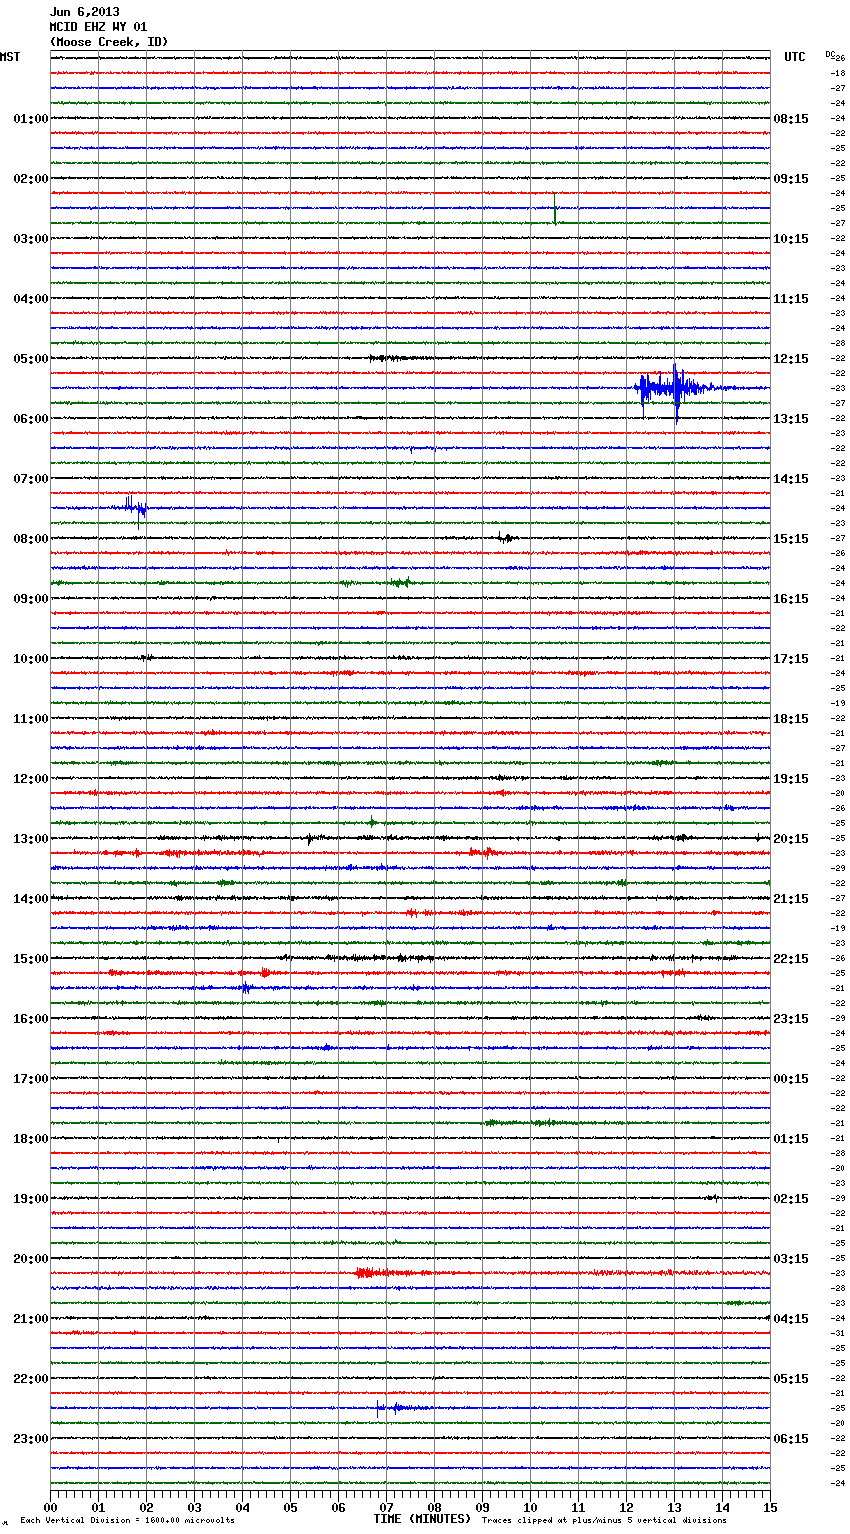Click the 06:15 UTC row label
This screenshot has height=1534, width=850.
pos(791,1439)
